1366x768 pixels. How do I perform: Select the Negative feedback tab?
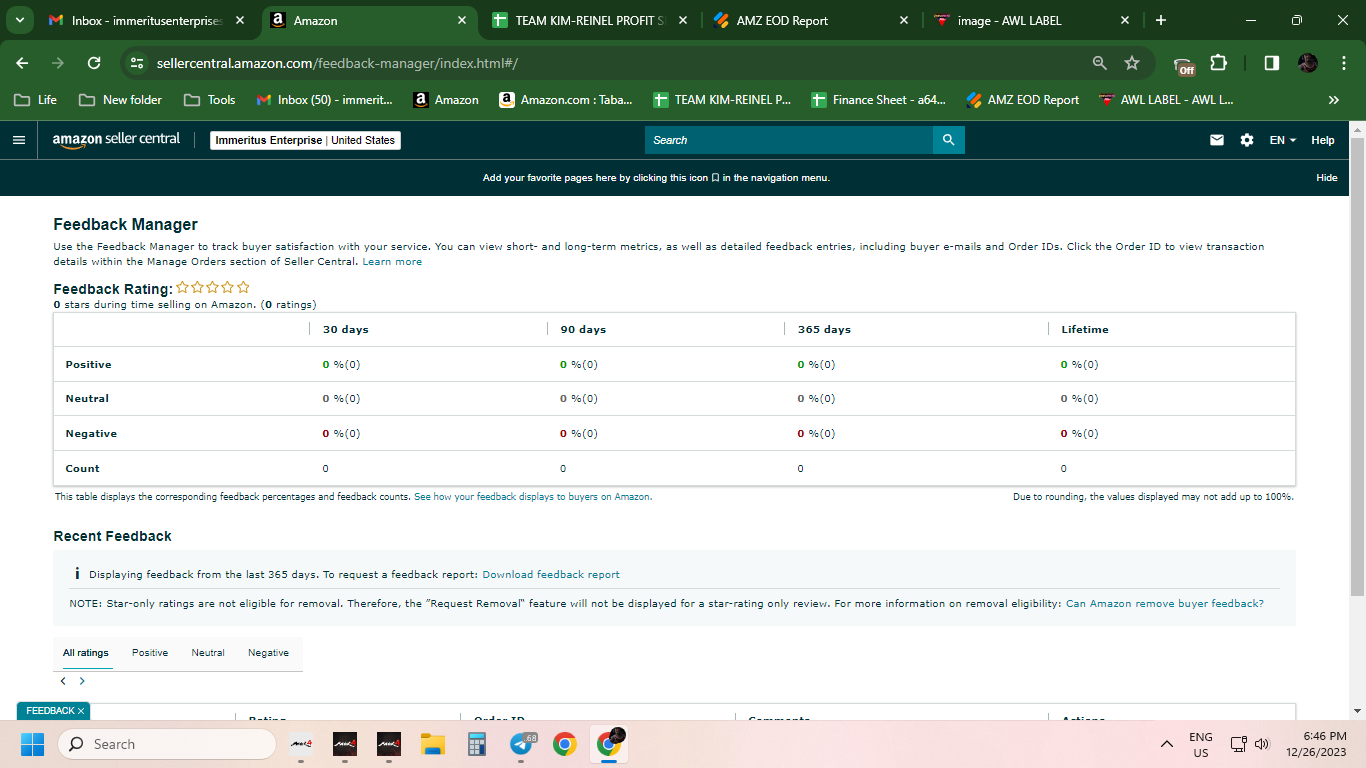(x=268, y=653)
